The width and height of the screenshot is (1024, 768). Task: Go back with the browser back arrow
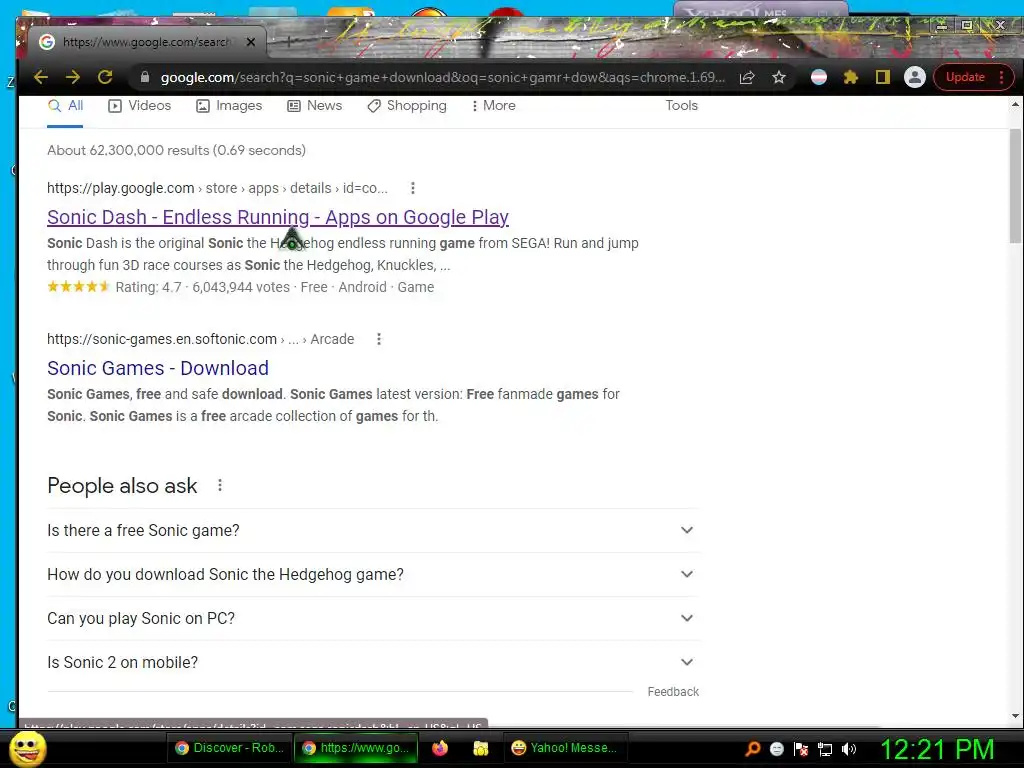tap(41, 77)
